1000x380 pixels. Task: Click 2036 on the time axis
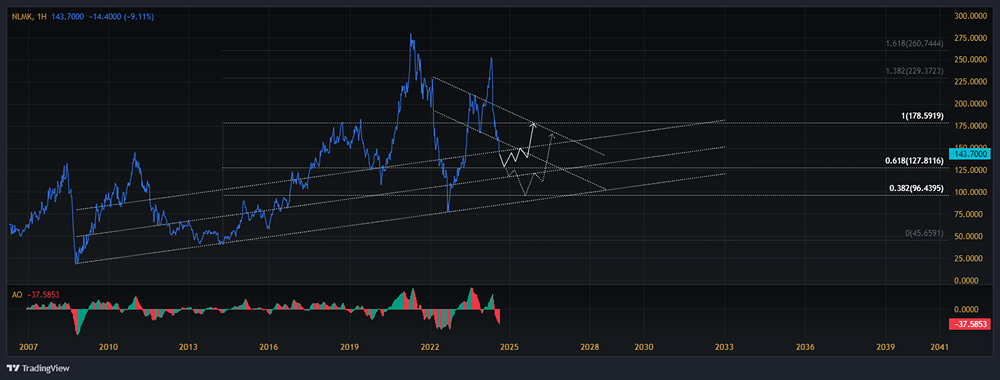(x=805, y=347)
